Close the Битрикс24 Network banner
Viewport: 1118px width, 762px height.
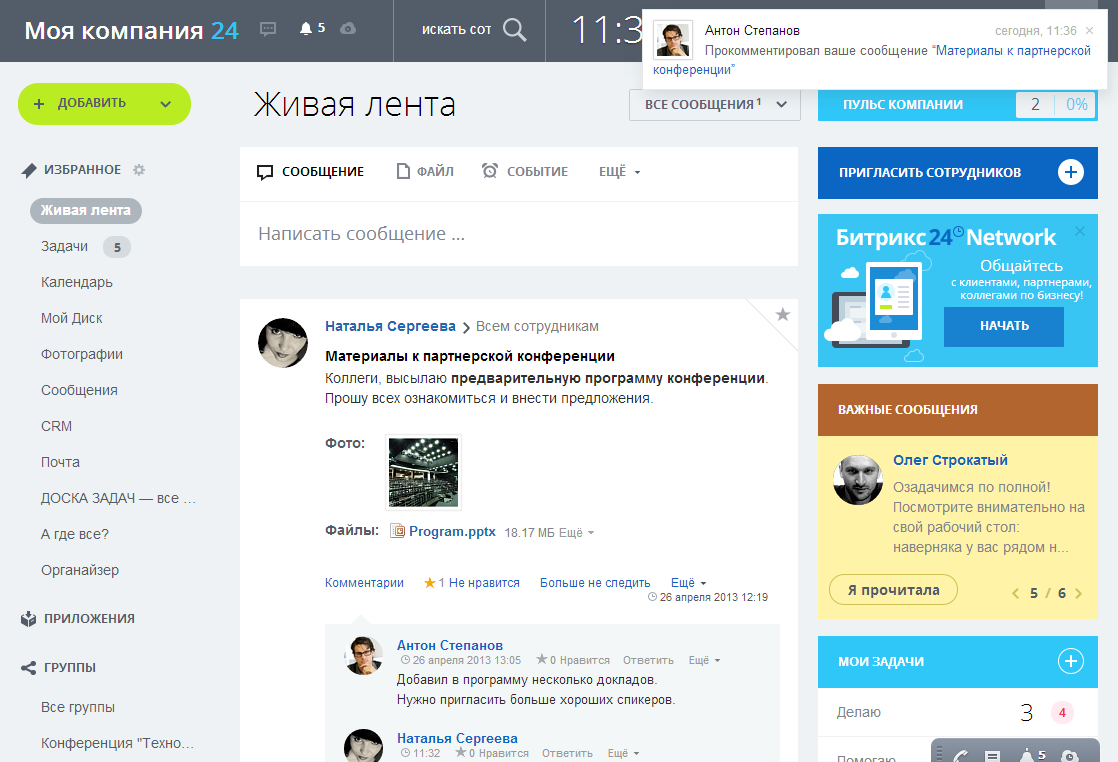pyautogui.click(x=1080, y=231)
